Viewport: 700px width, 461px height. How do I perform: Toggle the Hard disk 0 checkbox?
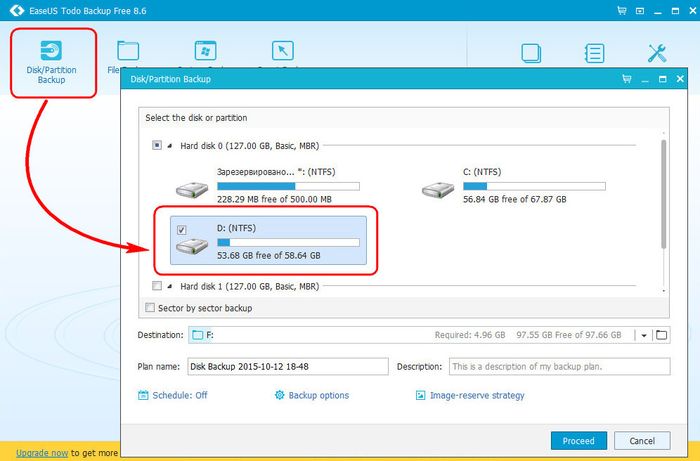[x=156, y=145]
